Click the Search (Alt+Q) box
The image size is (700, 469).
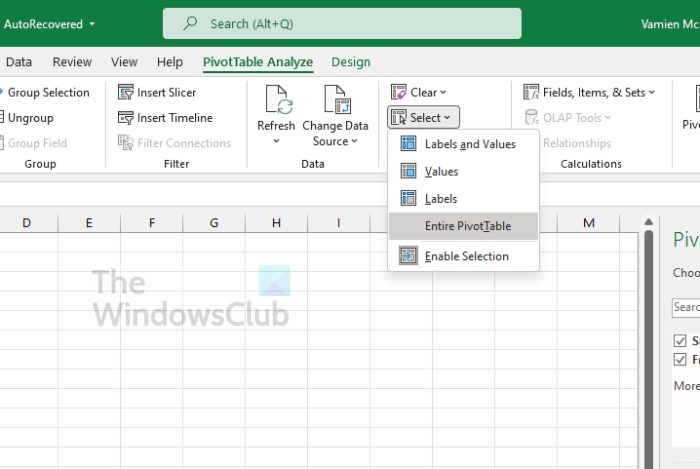pyautogui.click(x=342, y=23)
